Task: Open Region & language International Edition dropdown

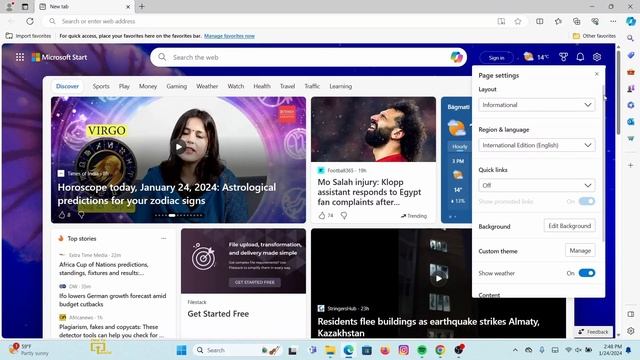Action: click(x=537, y=145)
